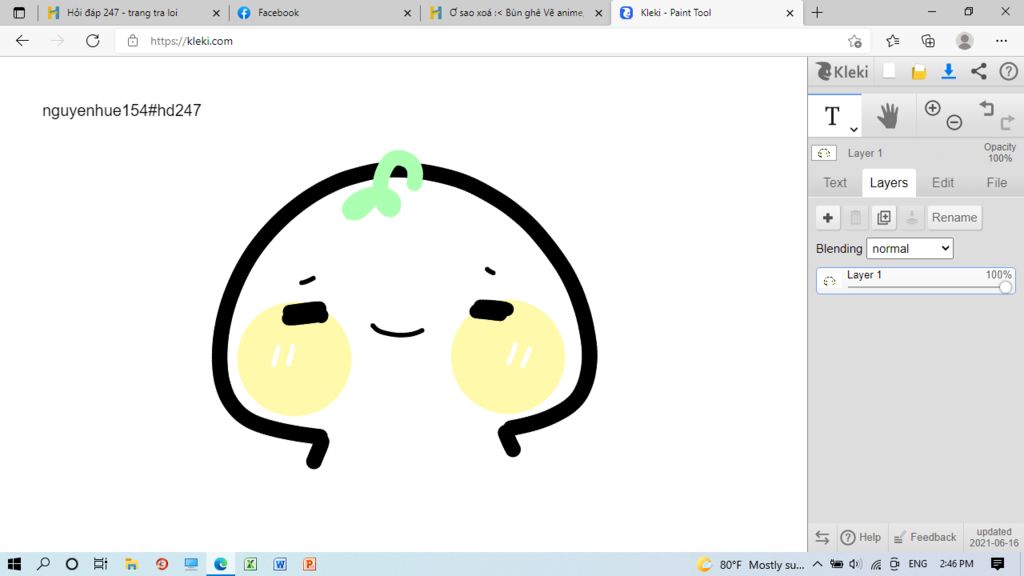The width and height of the screenshot is (1024, 576).
Task: Flip the panel side with arrows icon
Action: [822, 537]
